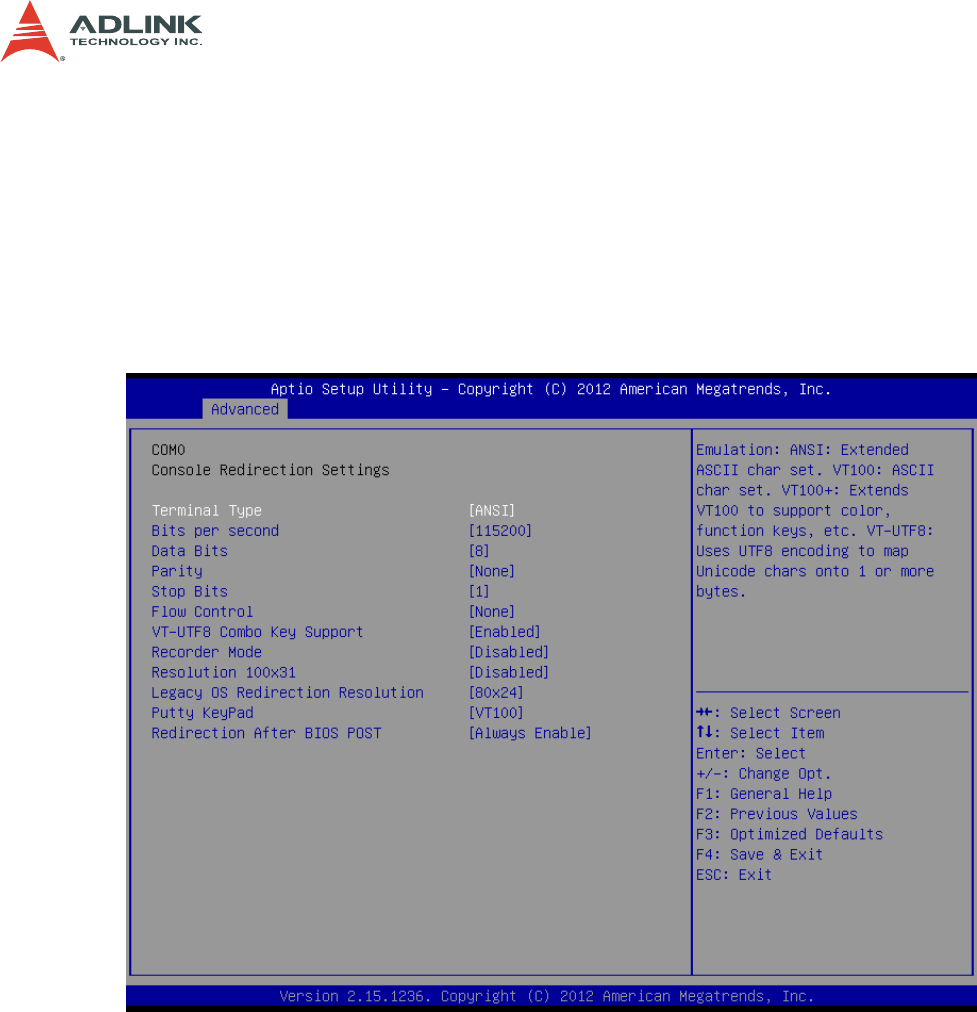Select the Stop Bits setting
977x1012 pixels.
pyautogui.click(x=190, y=591)
